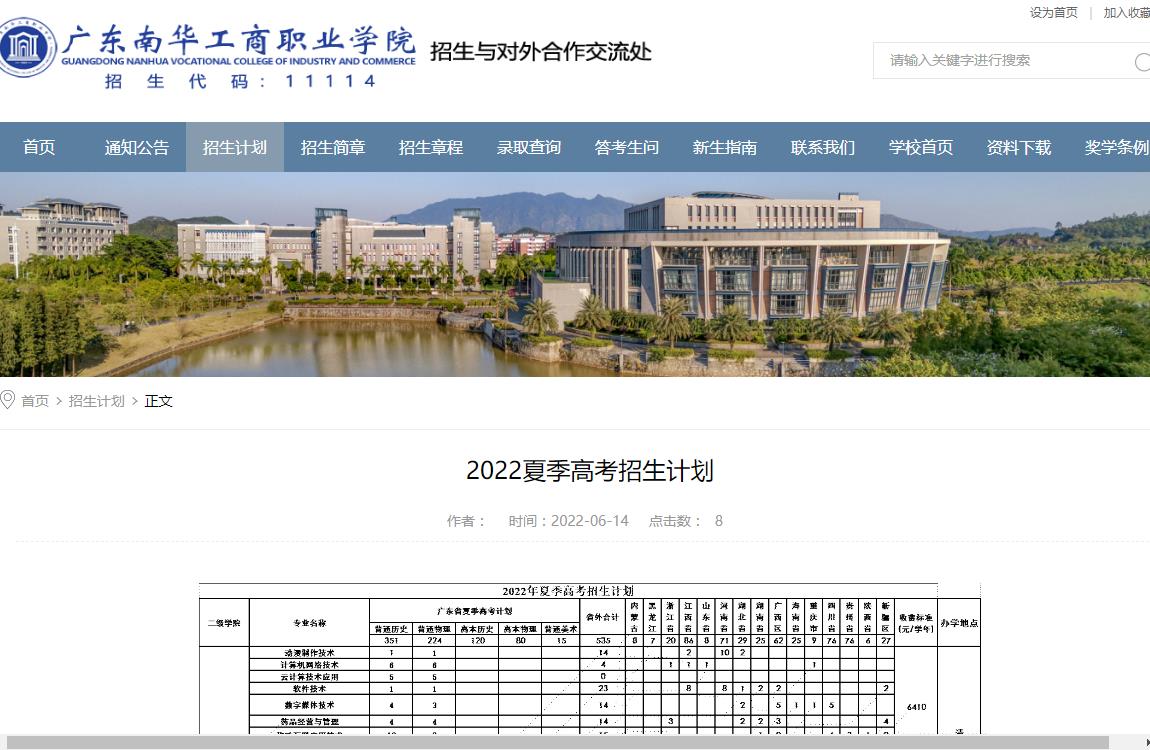Click the breadcrumb location pin icon
Image resolution: width=1150 pixels, height=750 pixels.
coord(8,401)
